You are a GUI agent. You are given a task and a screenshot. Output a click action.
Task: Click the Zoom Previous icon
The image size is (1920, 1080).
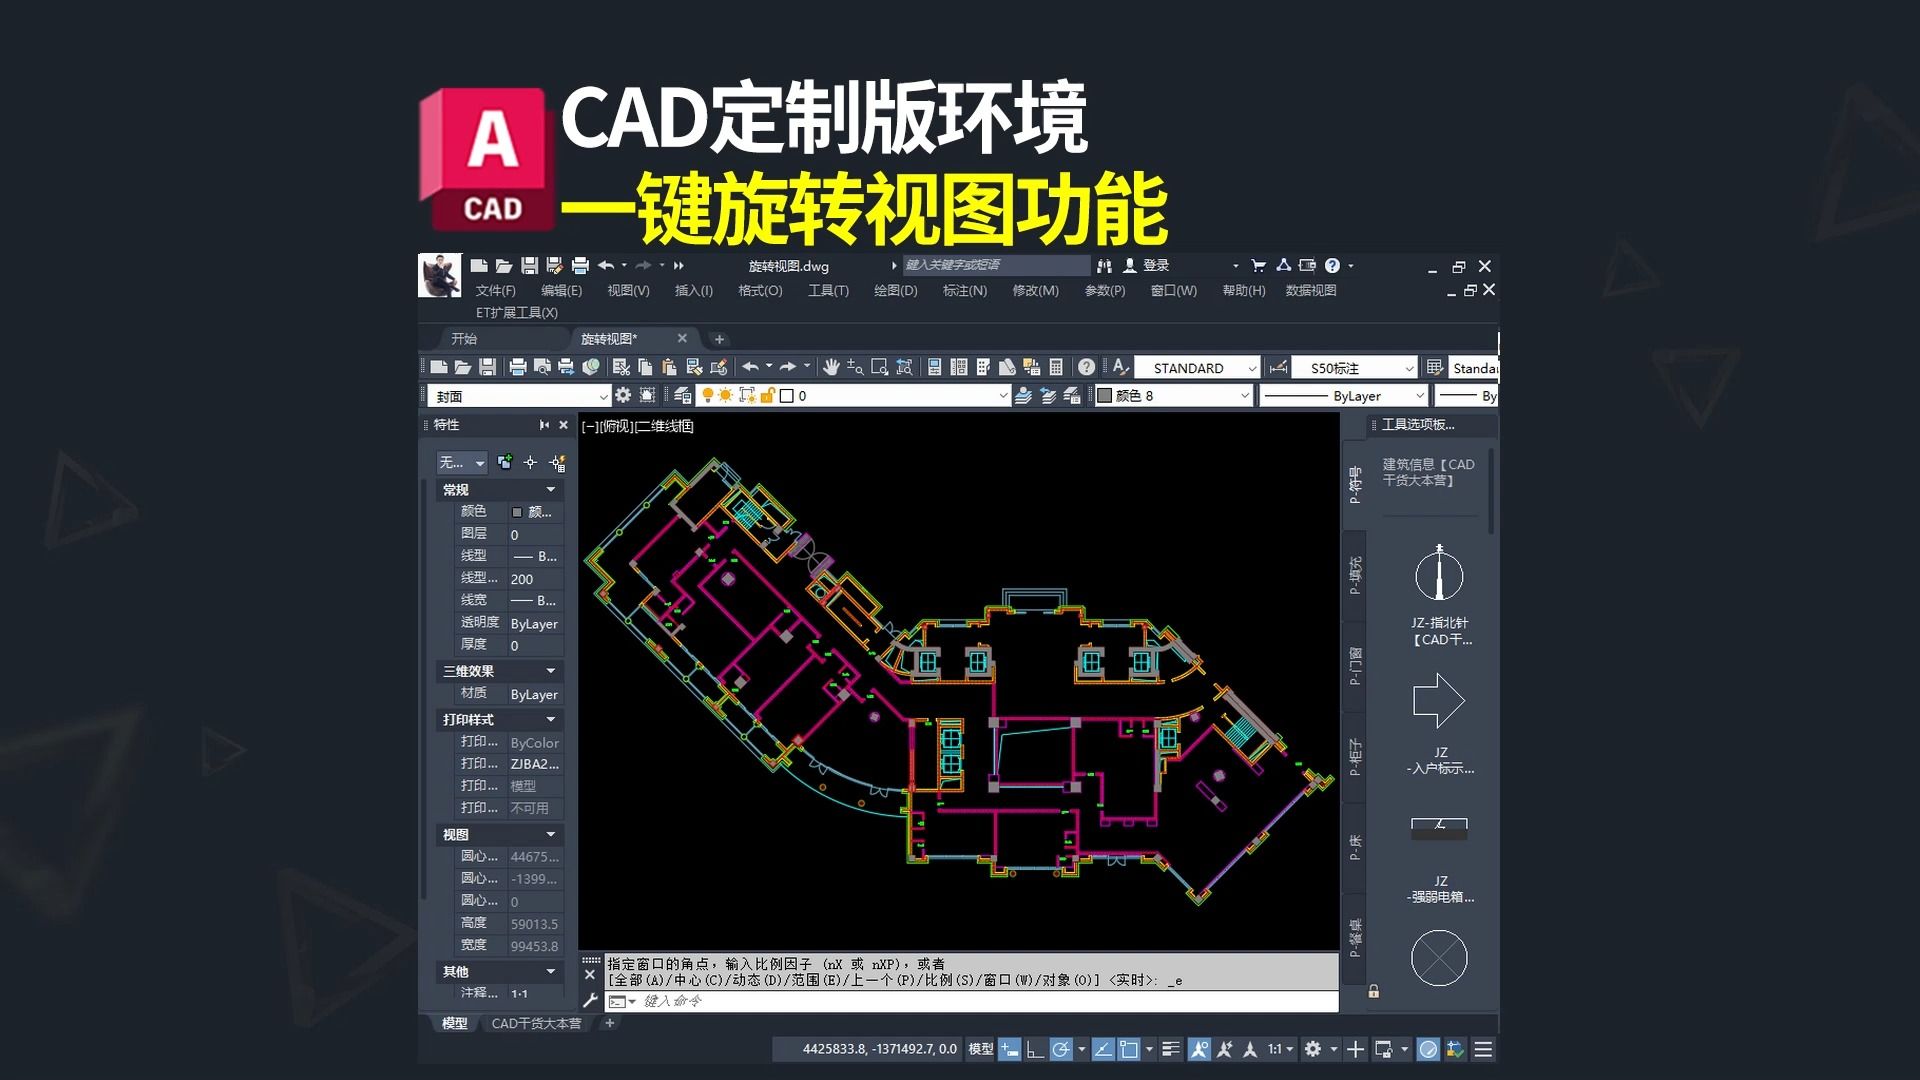click(904, 367)
